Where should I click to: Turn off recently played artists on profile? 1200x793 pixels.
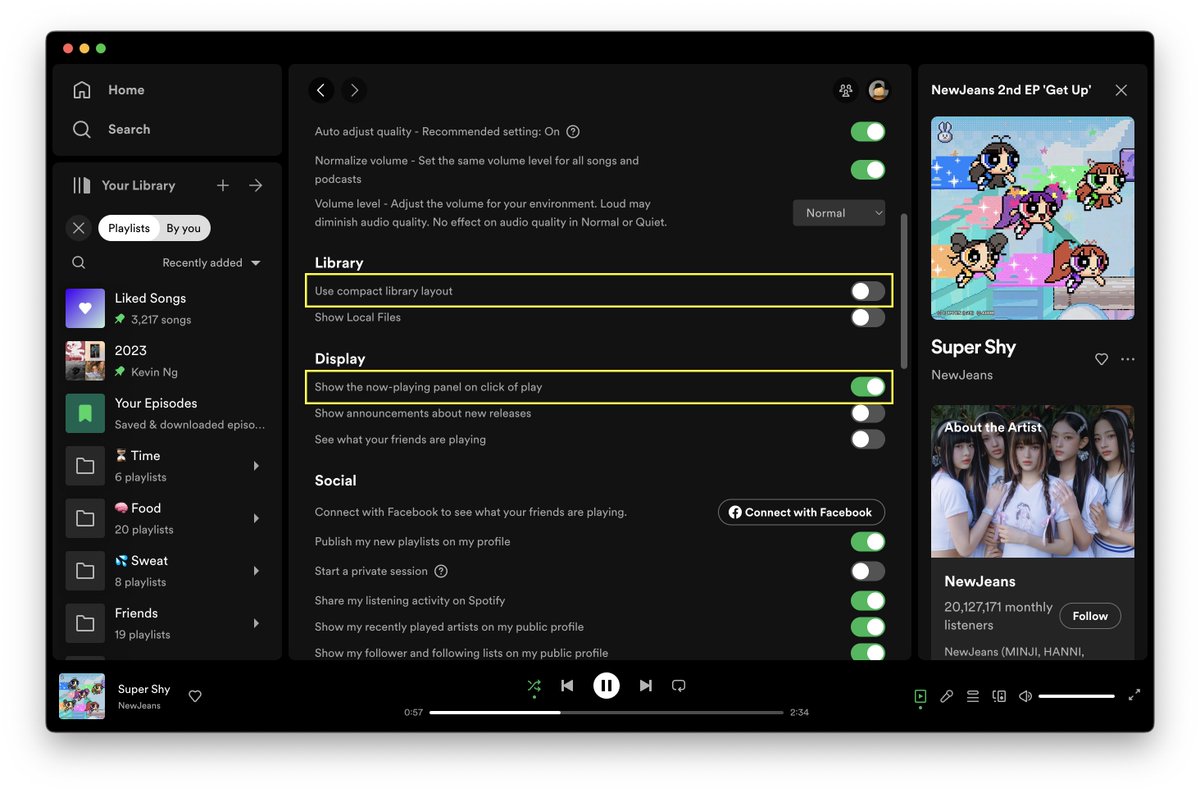(x=868, y=627)
